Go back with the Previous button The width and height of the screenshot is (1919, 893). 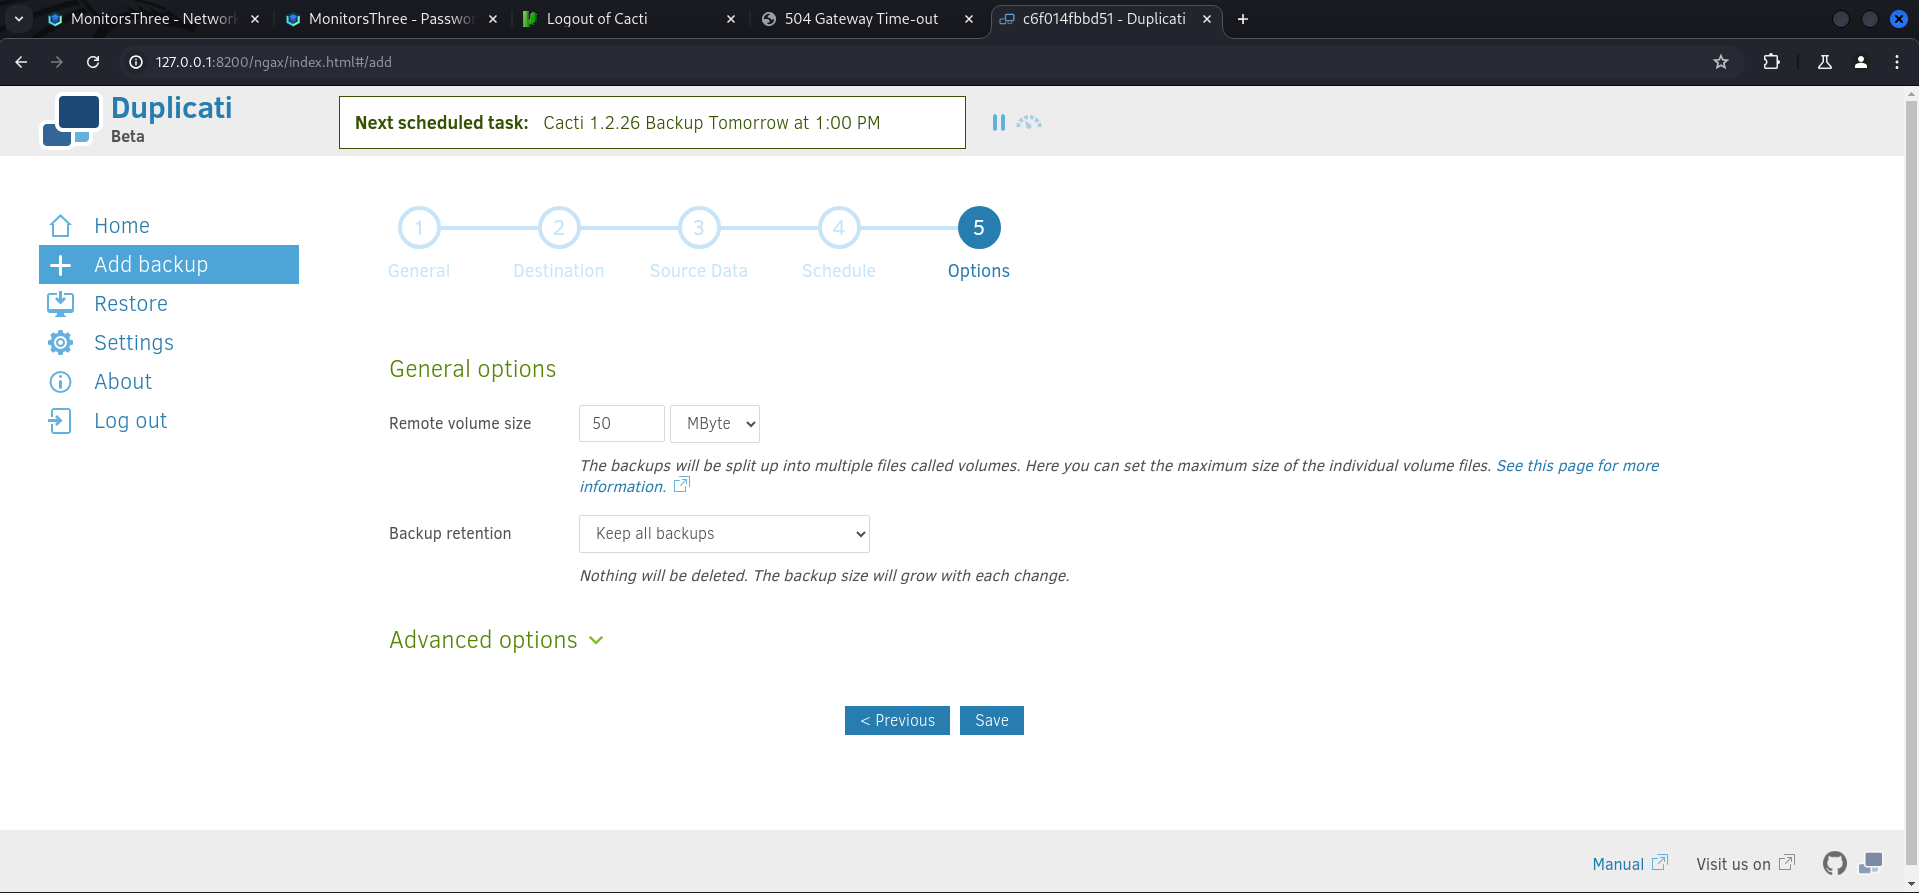click(x=897, y=721)
